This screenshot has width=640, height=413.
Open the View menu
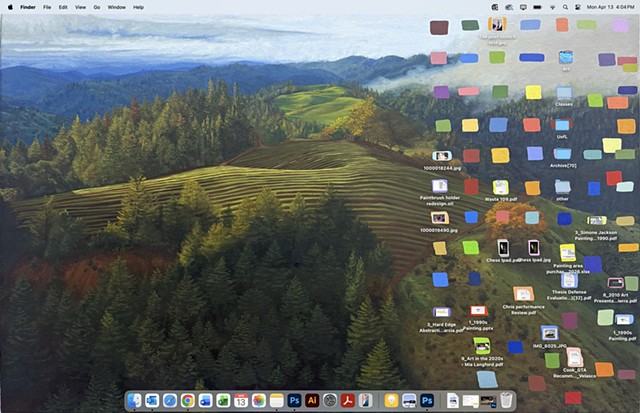[80, 7]
